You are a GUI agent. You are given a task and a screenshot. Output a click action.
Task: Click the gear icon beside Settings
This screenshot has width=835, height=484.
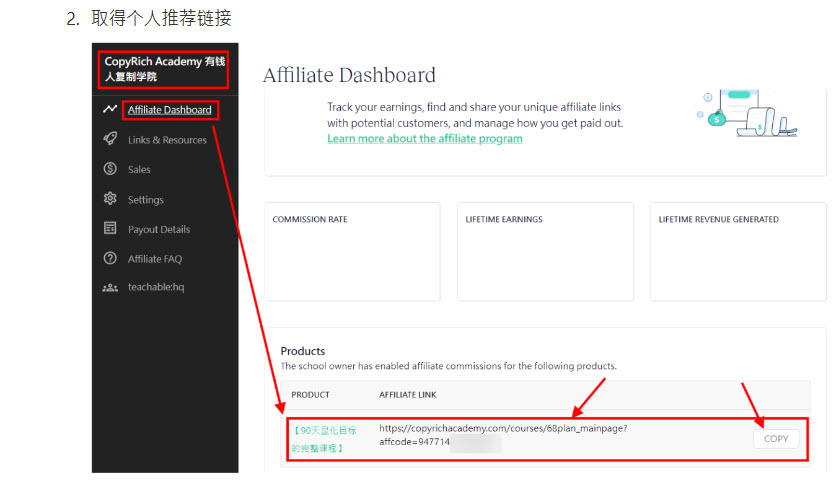110,199
